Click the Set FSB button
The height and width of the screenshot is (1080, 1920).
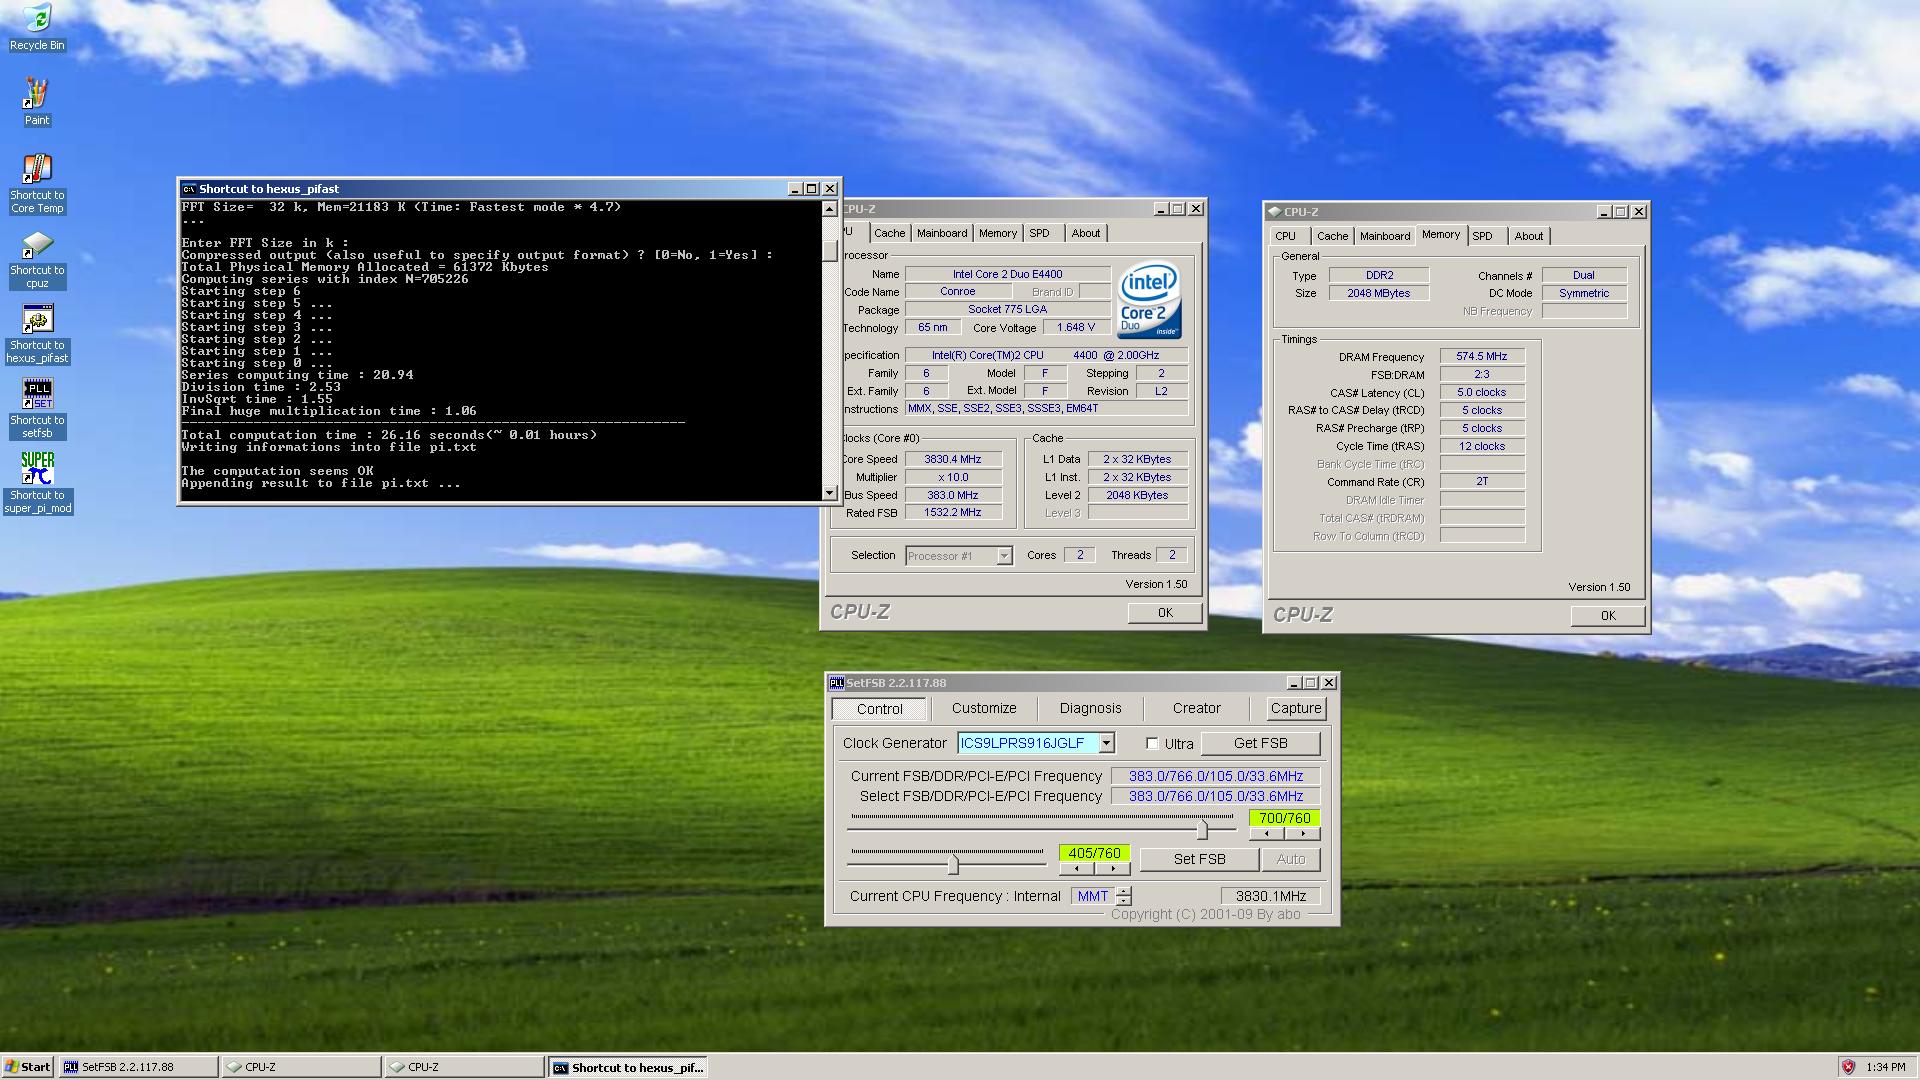click(1199, 859)
